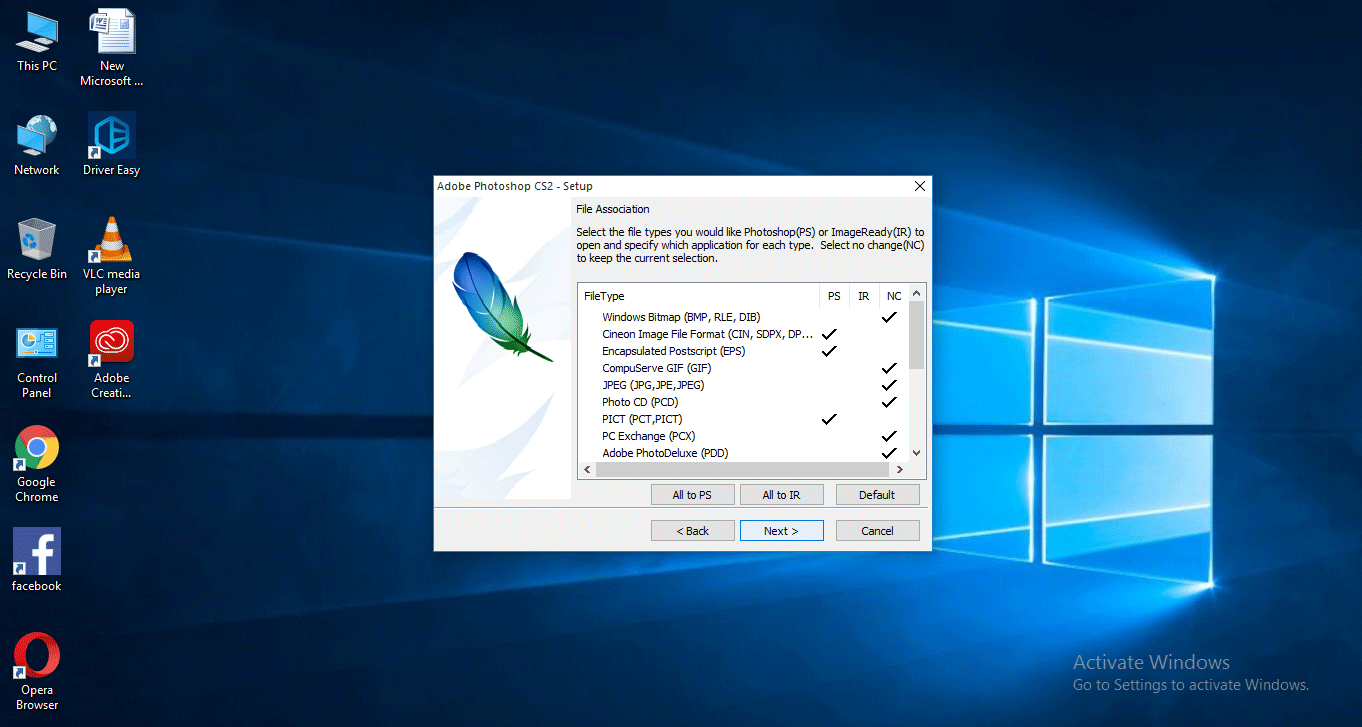Select the Adobe Creative Cloud shortcut icon

[x=112, y=360]
